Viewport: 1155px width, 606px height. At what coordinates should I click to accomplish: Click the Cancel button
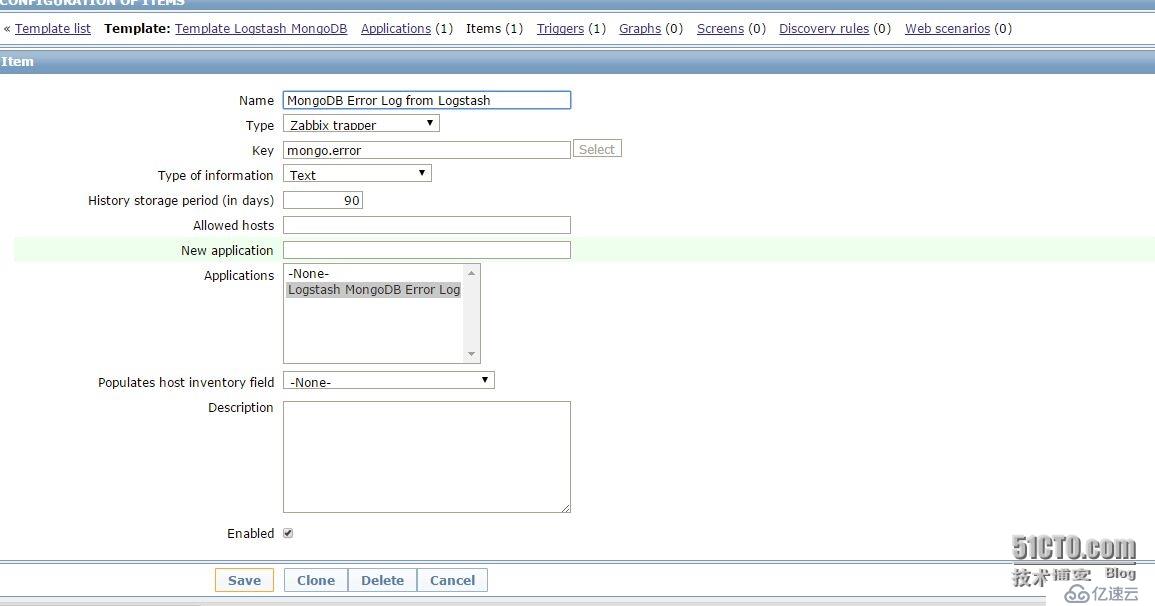(x=452, y=580)
